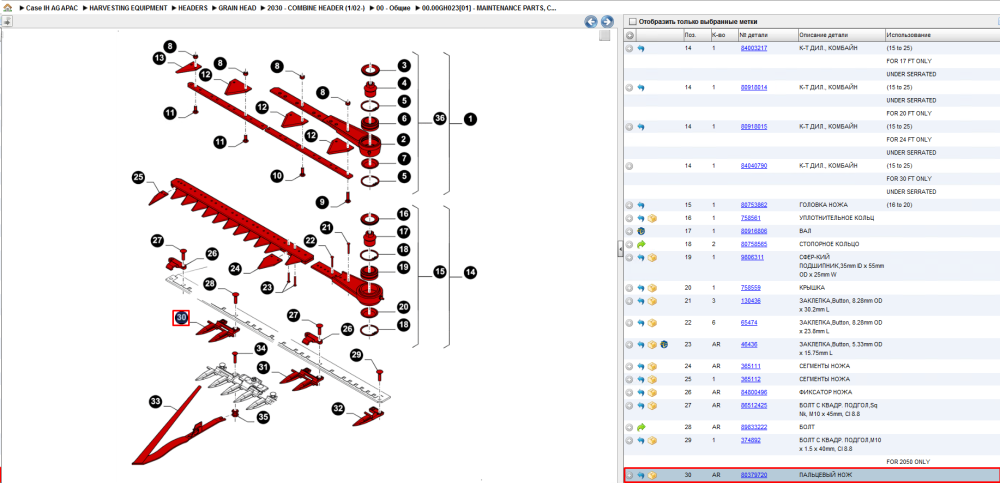1000x483 pixels.
Task: Sort by 'Описание детали' column header
Action: point(841,35)
